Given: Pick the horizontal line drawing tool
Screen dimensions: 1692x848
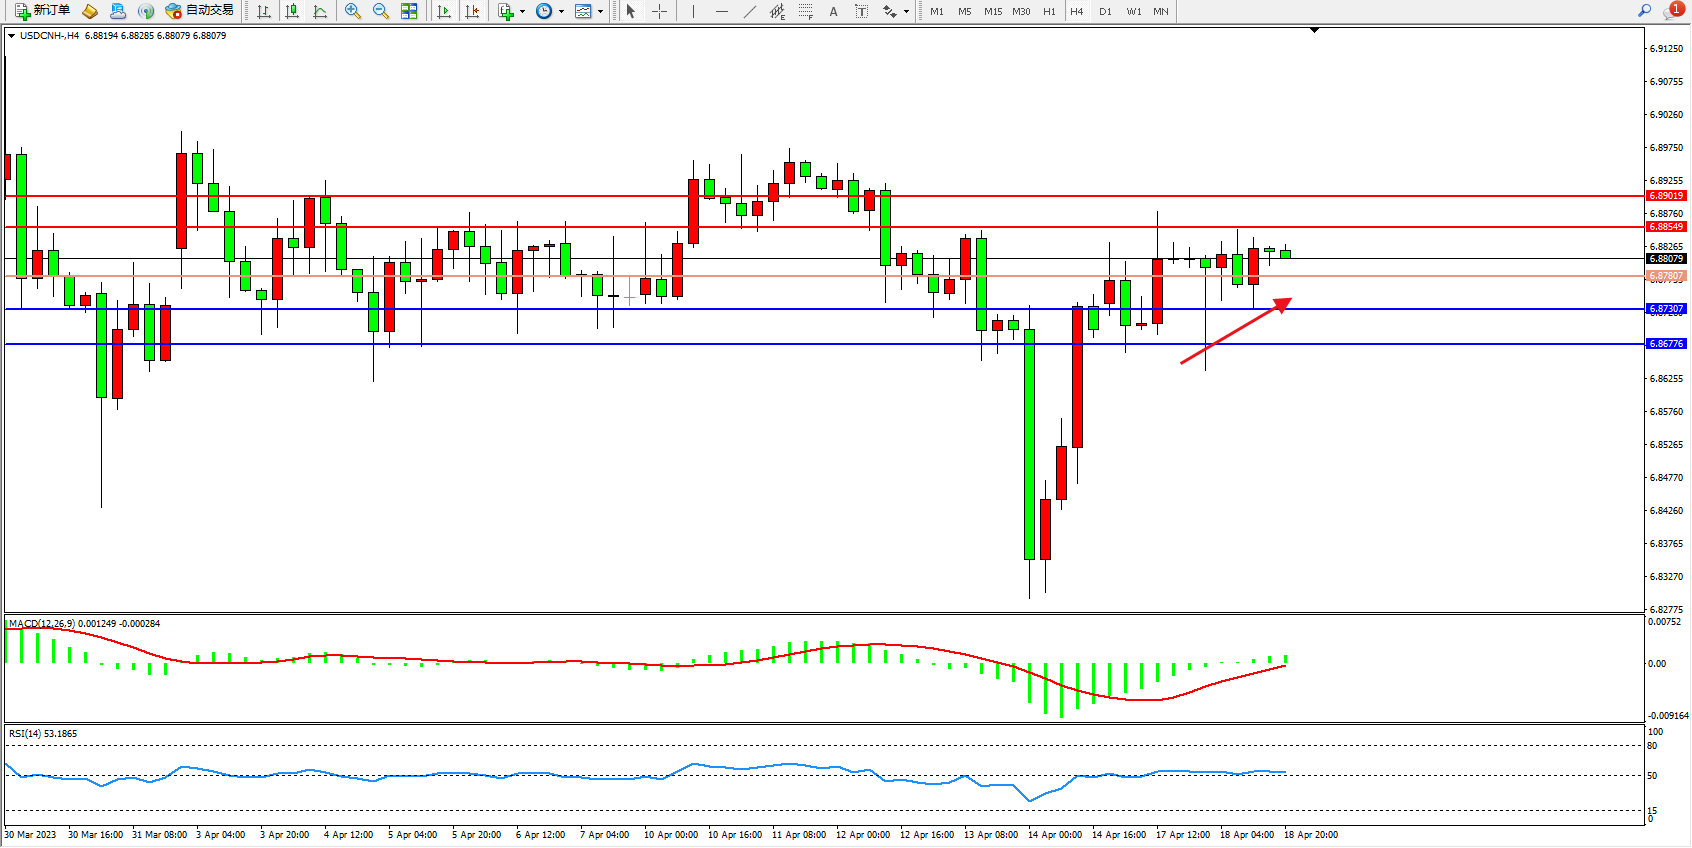Looking at the screenshot, I should [x=722, y=11].
